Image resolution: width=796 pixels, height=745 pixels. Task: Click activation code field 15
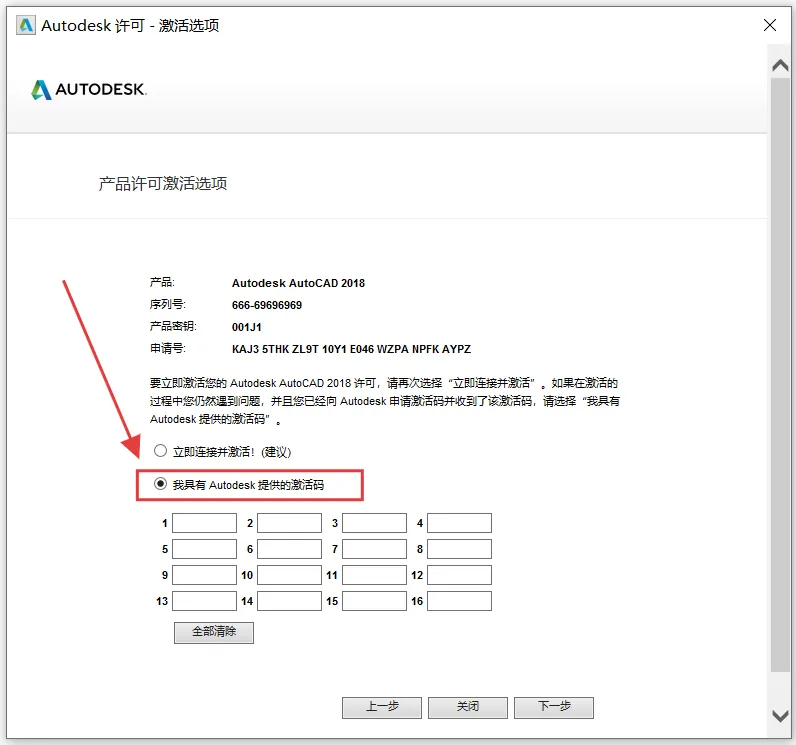[375, 601]
